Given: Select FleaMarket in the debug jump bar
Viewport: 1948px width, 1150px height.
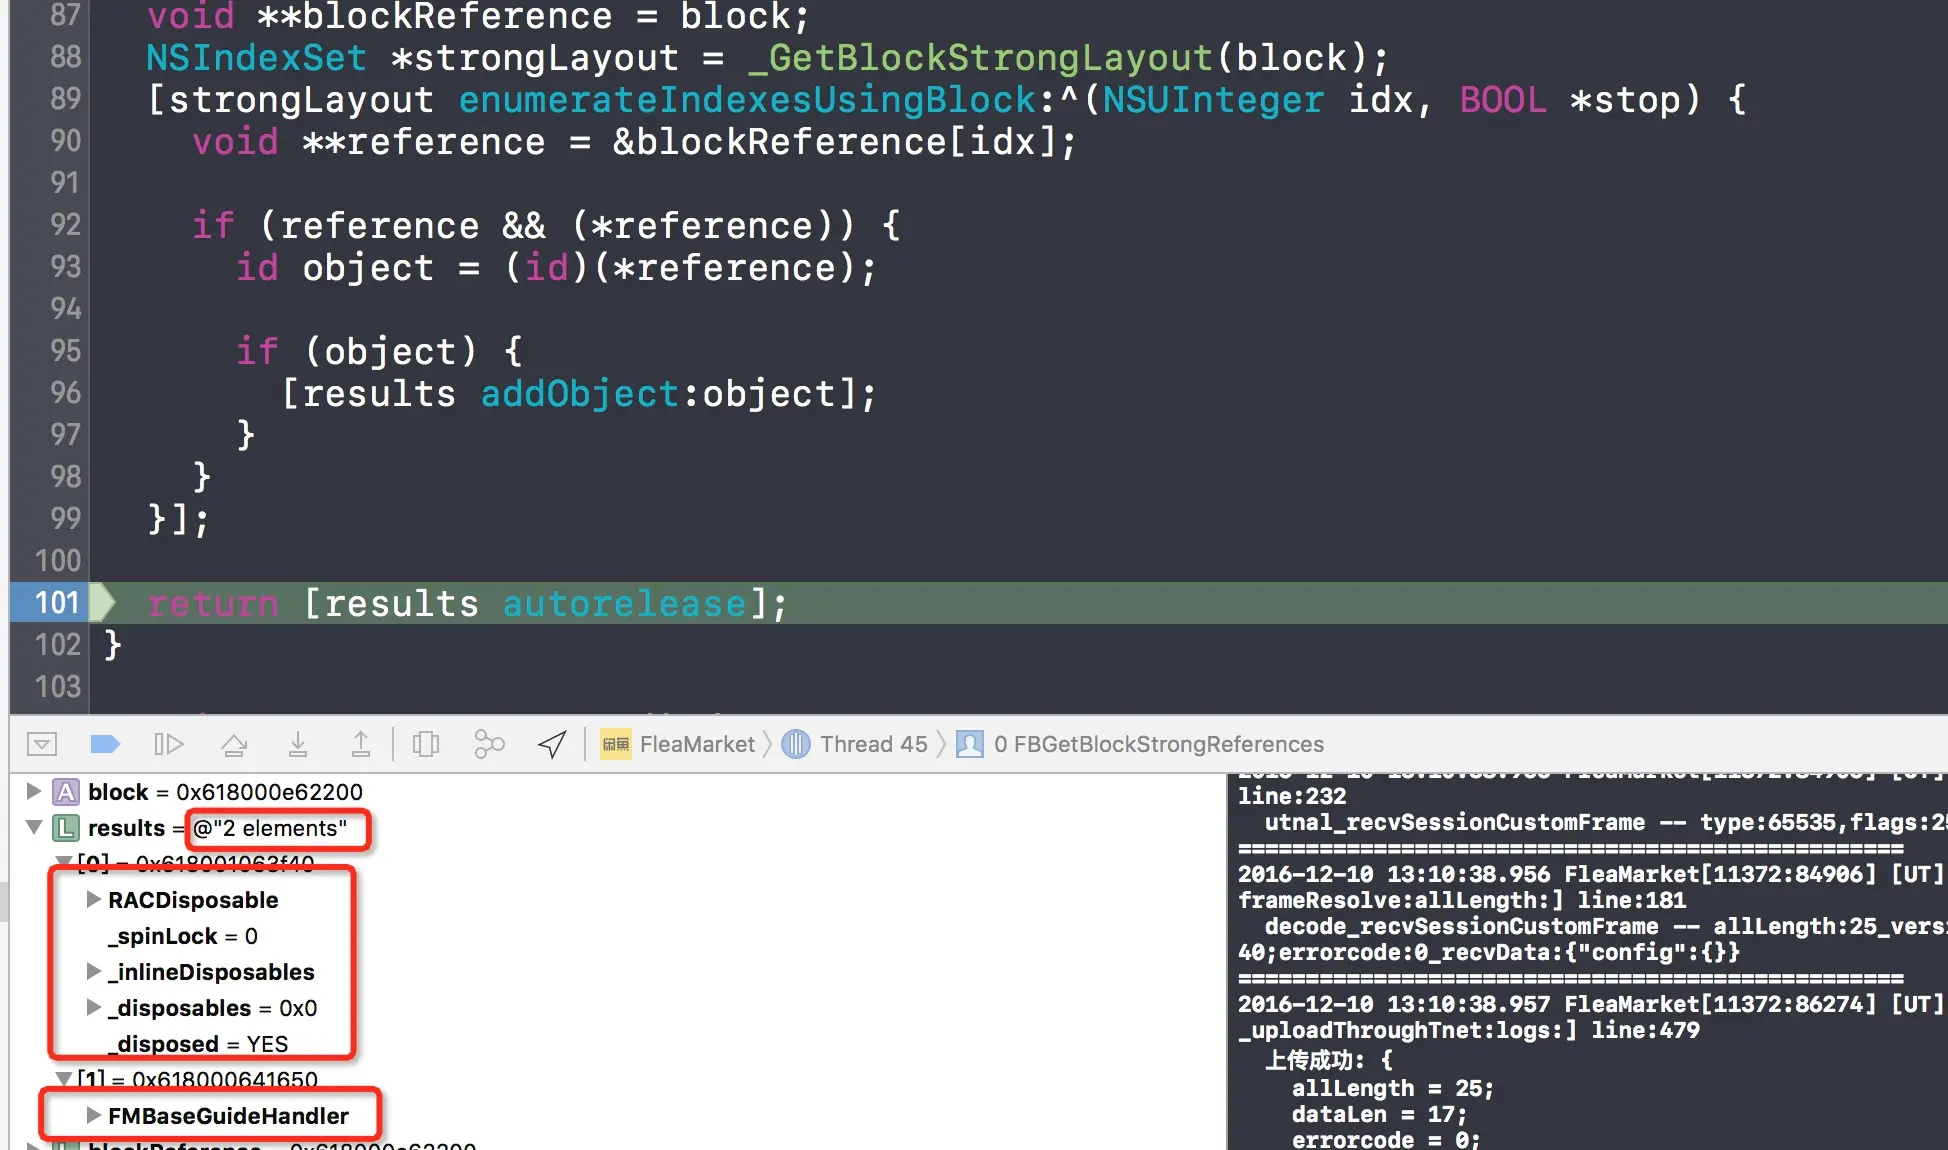Looking at the screenshot, I should [696, 744].
